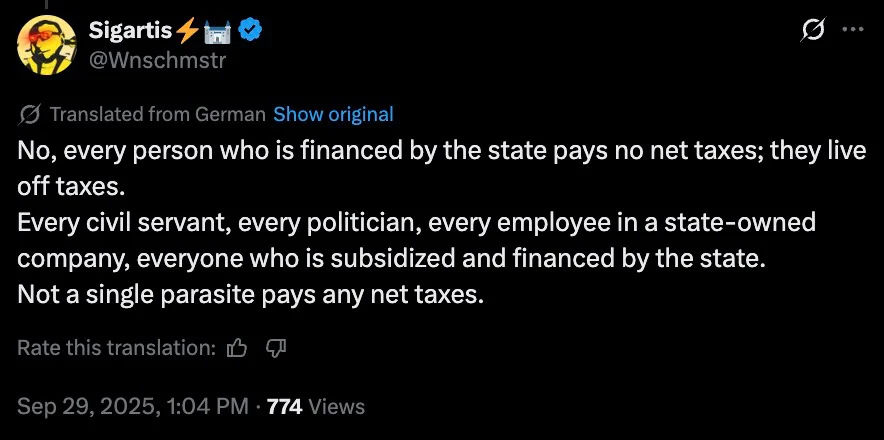Toggle Show original to view German text

click(x=333, y=114)
